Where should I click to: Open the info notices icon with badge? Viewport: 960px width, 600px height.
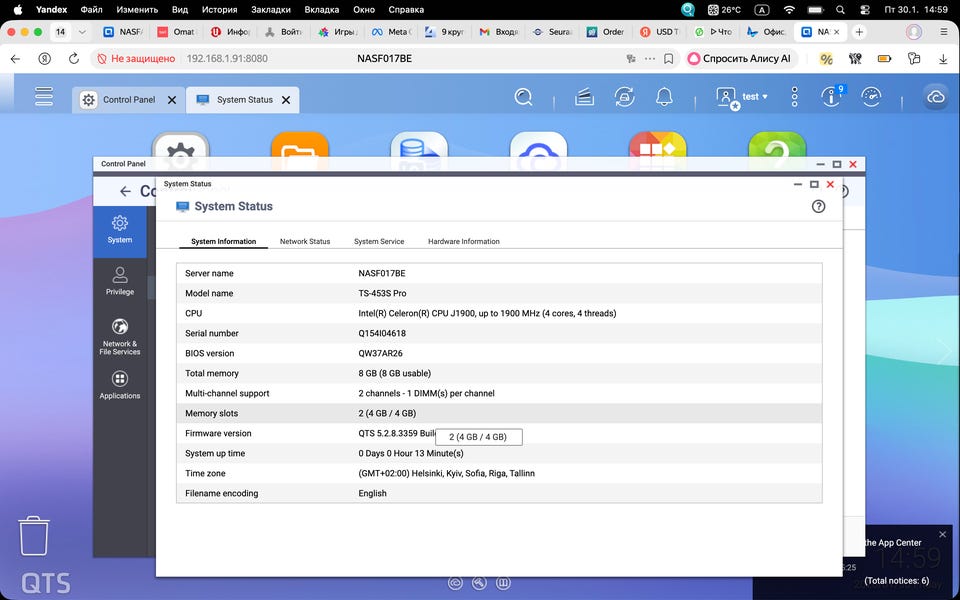[830, 97]
